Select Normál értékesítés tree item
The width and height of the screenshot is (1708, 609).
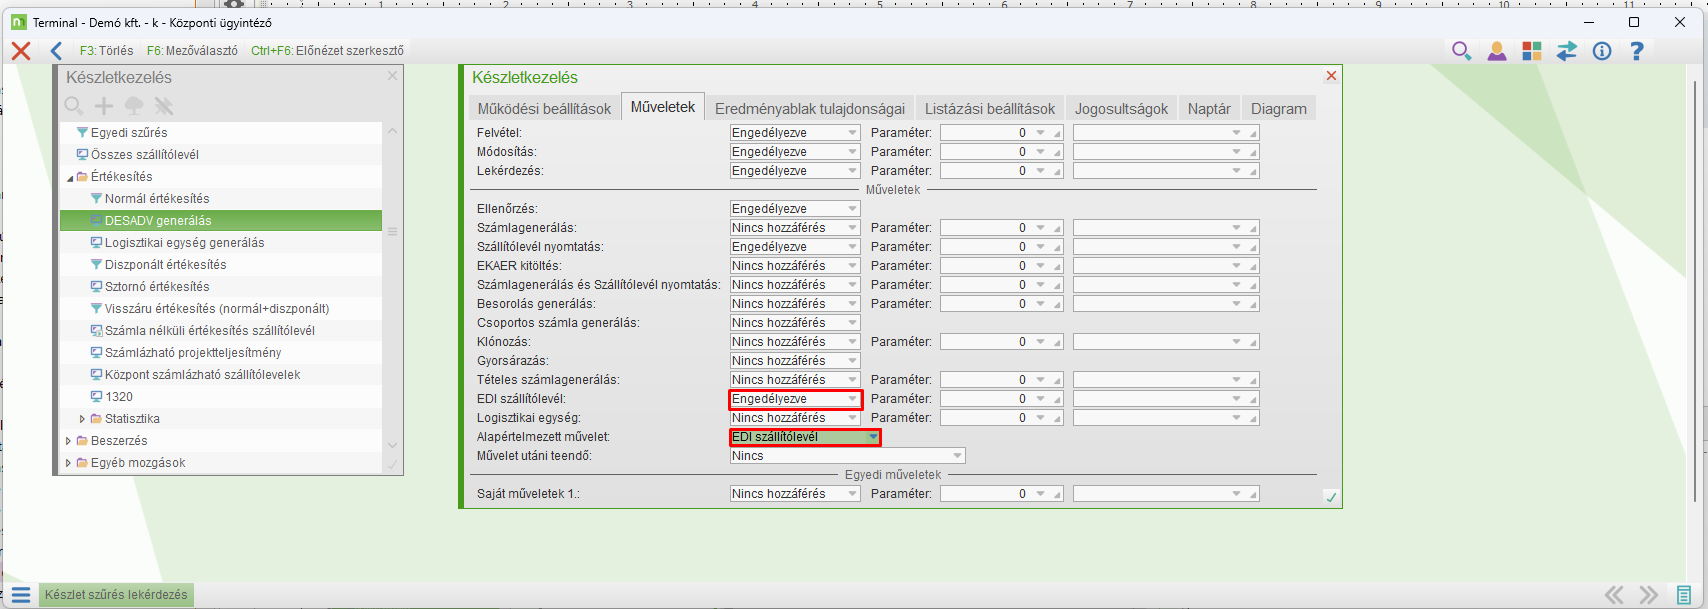[221, 199]
